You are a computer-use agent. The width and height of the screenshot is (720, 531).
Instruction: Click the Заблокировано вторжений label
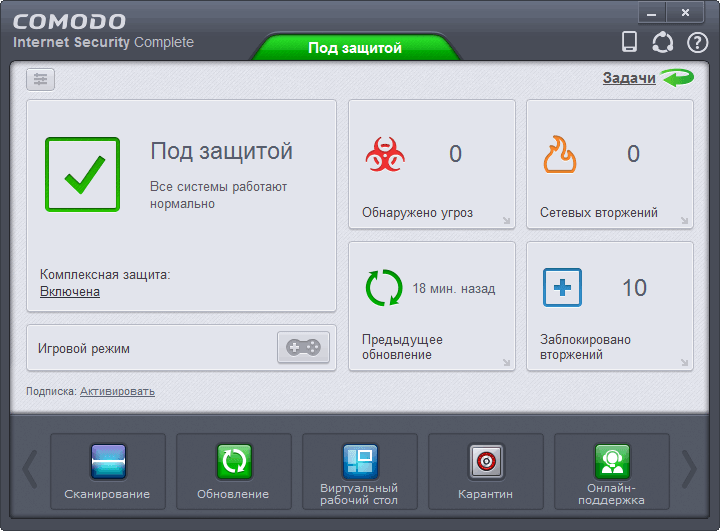click(x=585, y=347)
